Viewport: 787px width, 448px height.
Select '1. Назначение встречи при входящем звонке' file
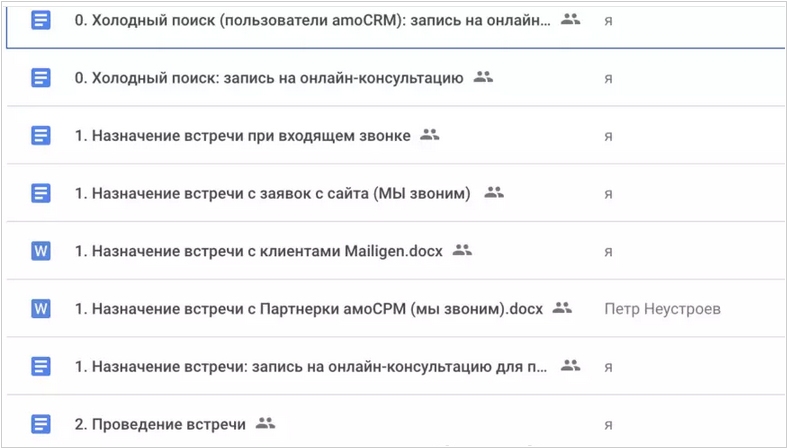coord(242,136)
